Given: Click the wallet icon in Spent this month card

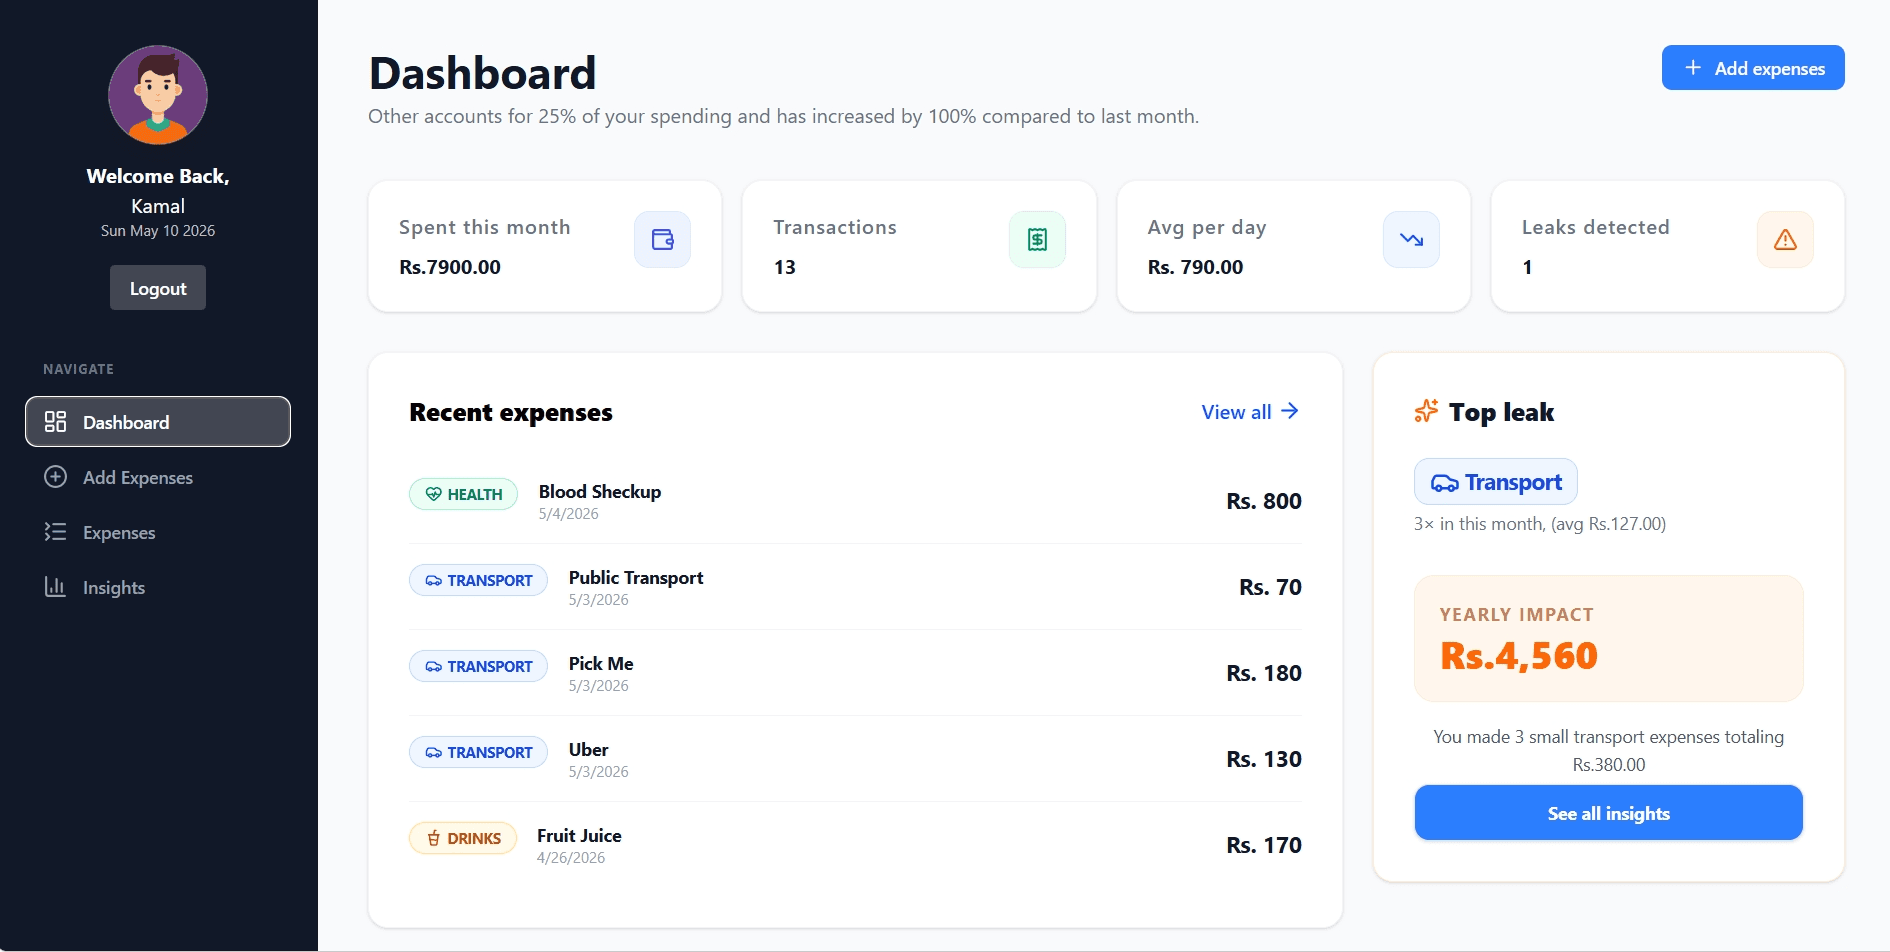Looking at the screenshot, I should click(663, 239).
